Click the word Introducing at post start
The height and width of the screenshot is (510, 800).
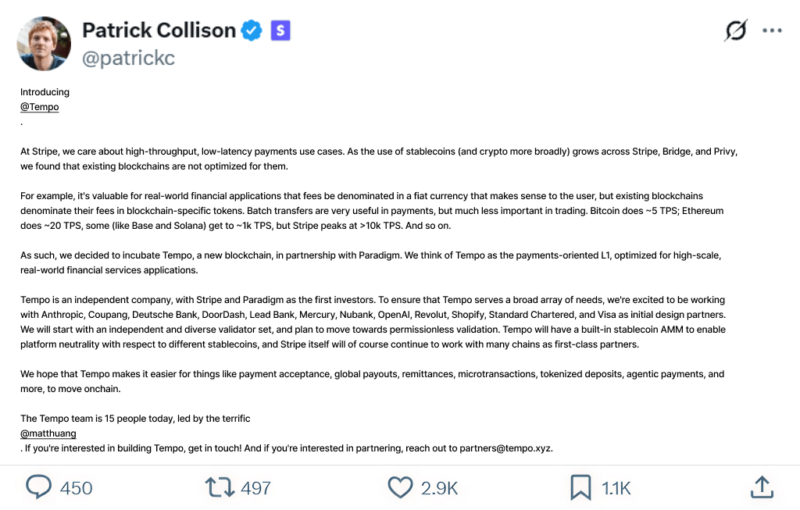(45, 92)
